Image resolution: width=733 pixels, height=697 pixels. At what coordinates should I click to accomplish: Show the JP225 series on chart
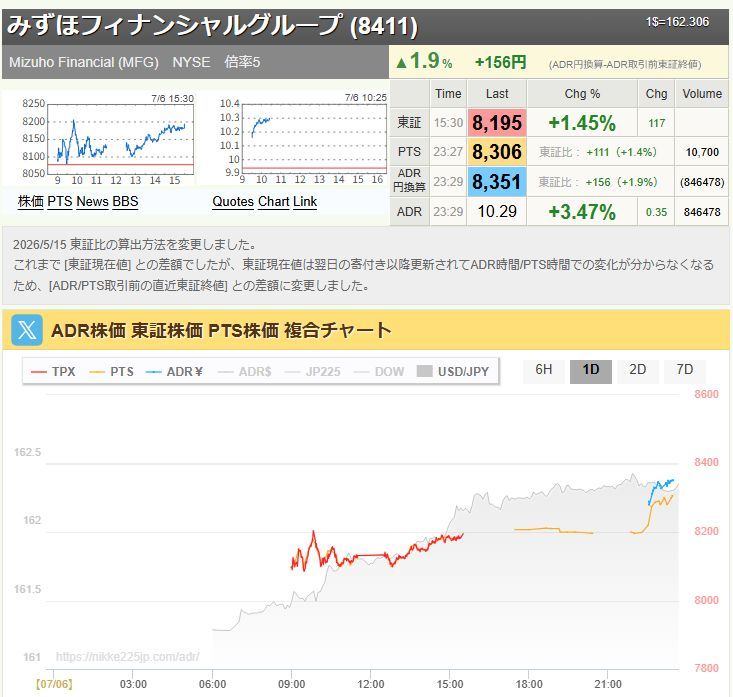tap(312, 372)
